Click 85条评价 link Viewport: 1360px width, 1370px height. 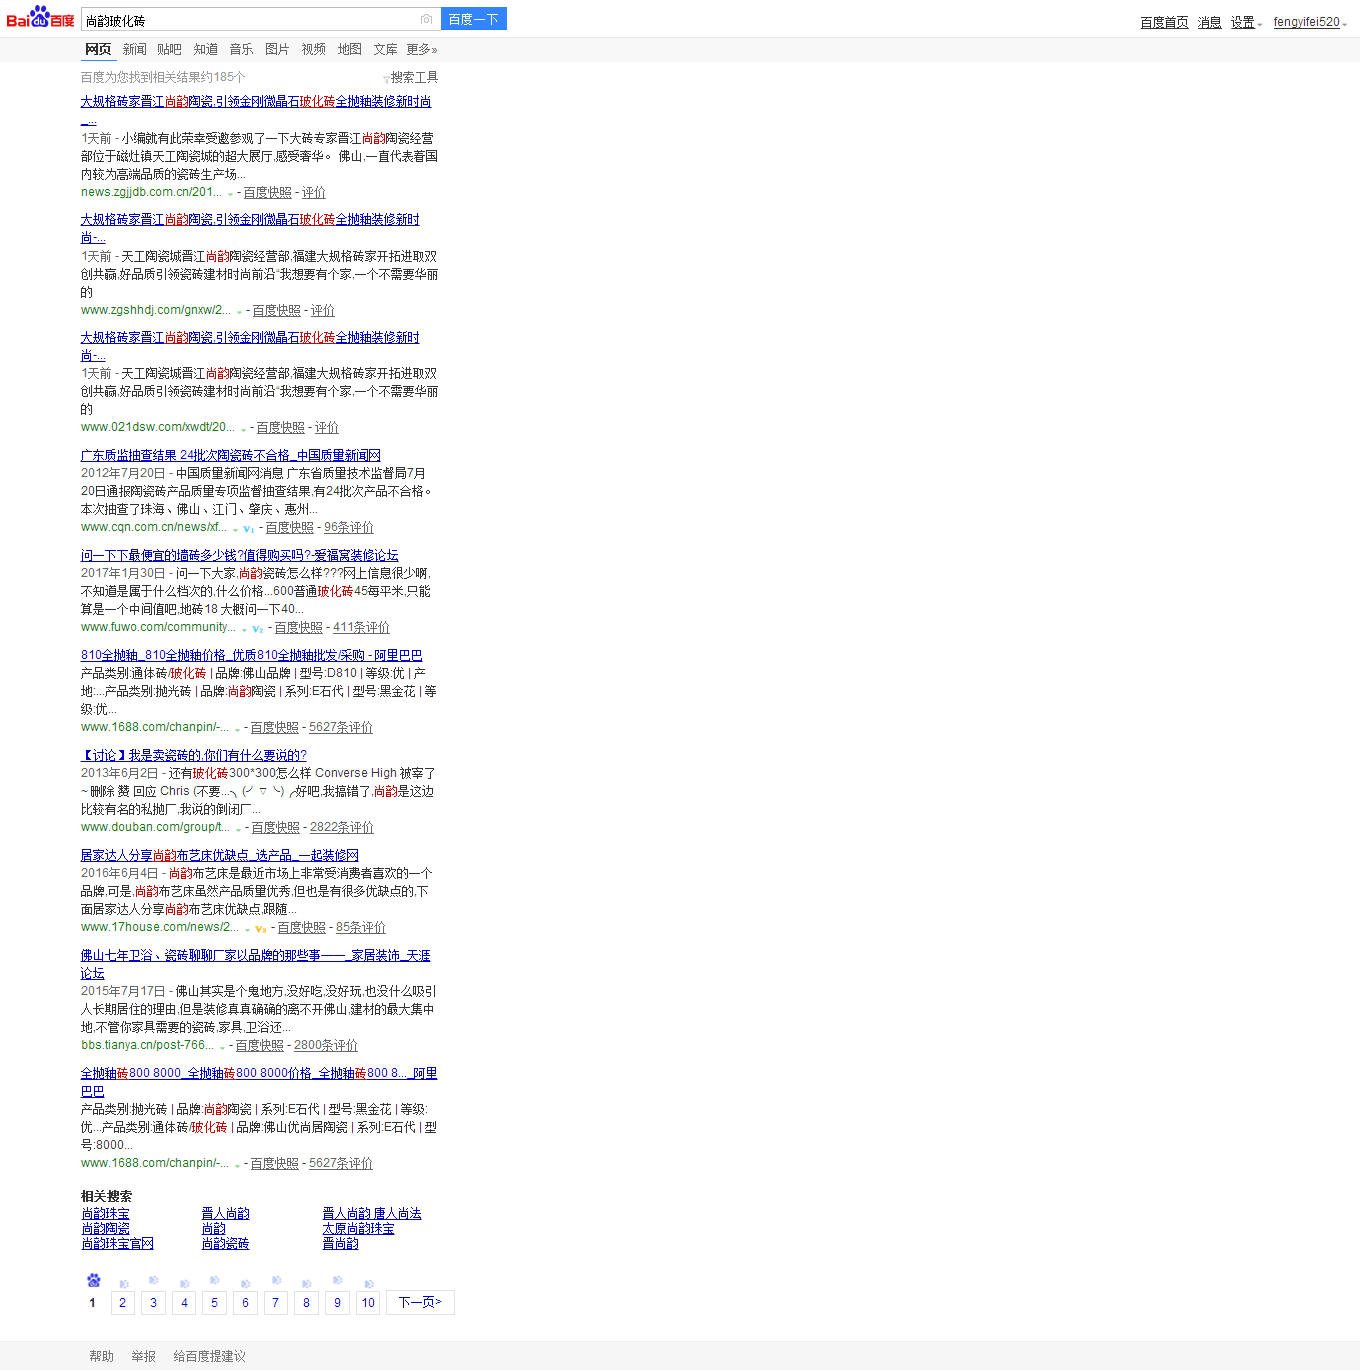[361, 927]
